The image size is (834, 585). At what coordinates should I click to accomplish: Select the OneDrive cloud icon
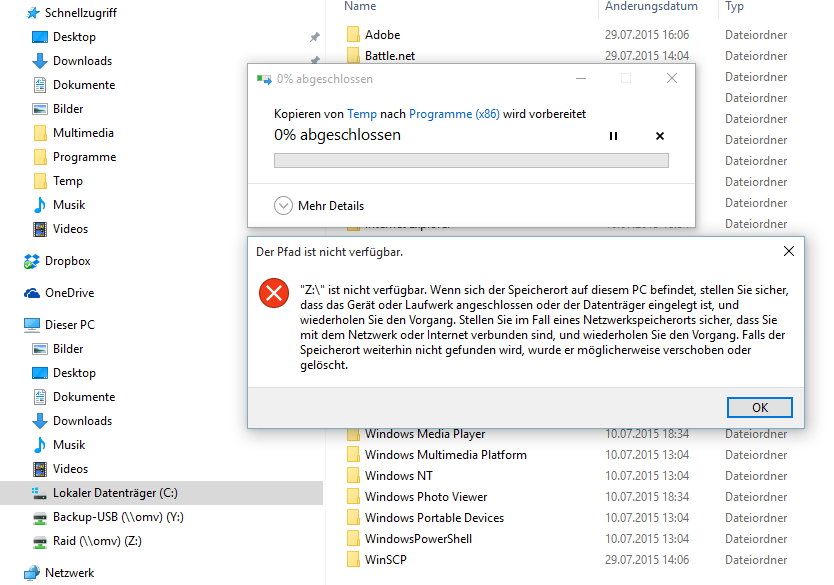coord(31,293)
